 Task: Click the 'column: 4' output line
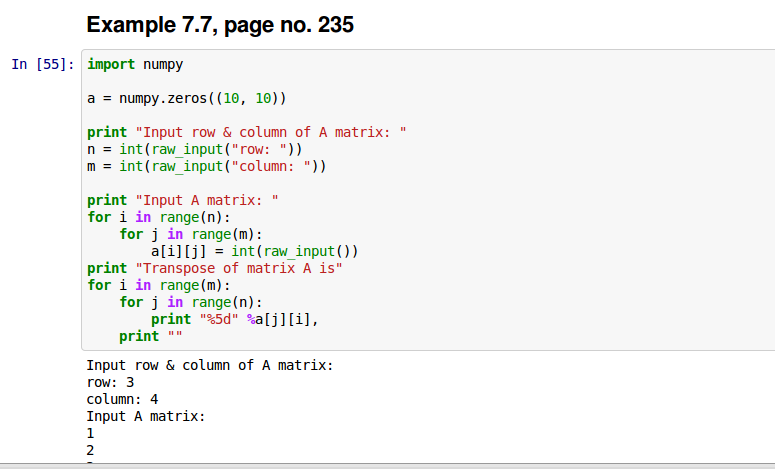(122, 398)
